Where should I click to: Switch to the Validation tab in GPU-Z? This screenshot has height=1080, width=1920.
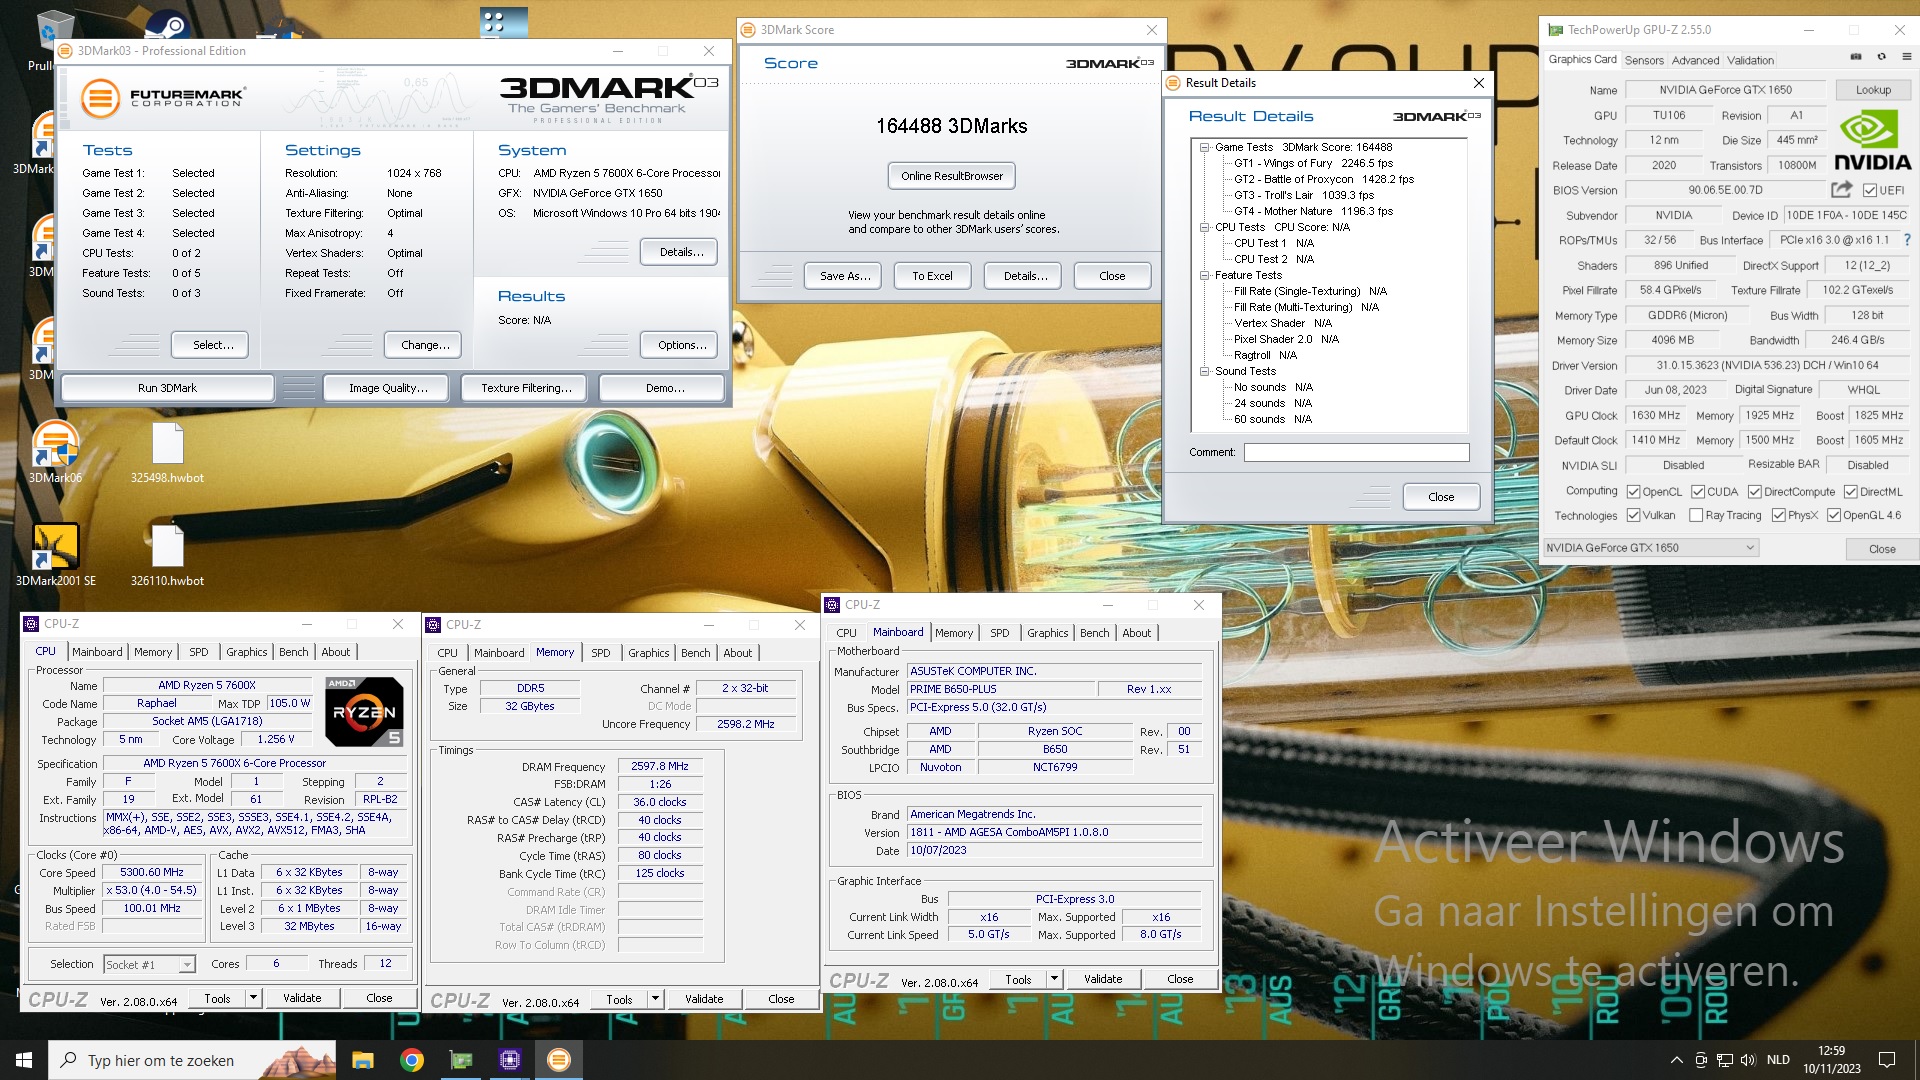(1750, 60)
